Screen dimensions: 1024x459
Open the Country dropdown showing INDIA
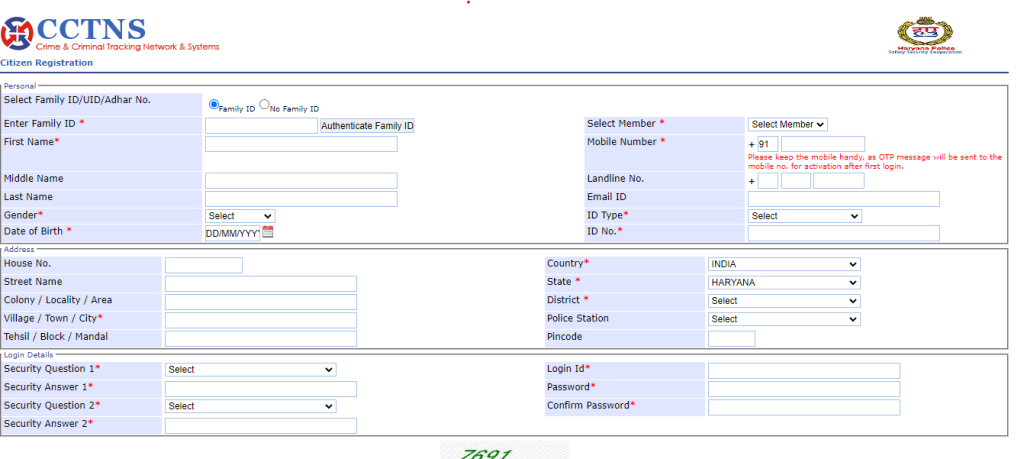pyautogui.click(x=783, y=264)
